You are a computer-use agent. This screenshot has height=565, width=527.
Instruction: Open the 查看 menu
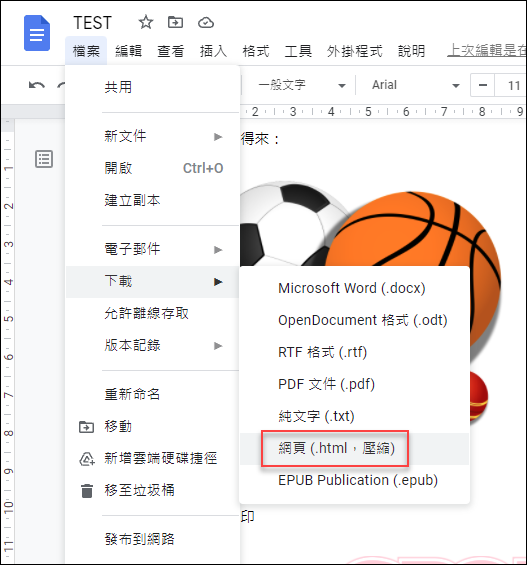[171, 51]
